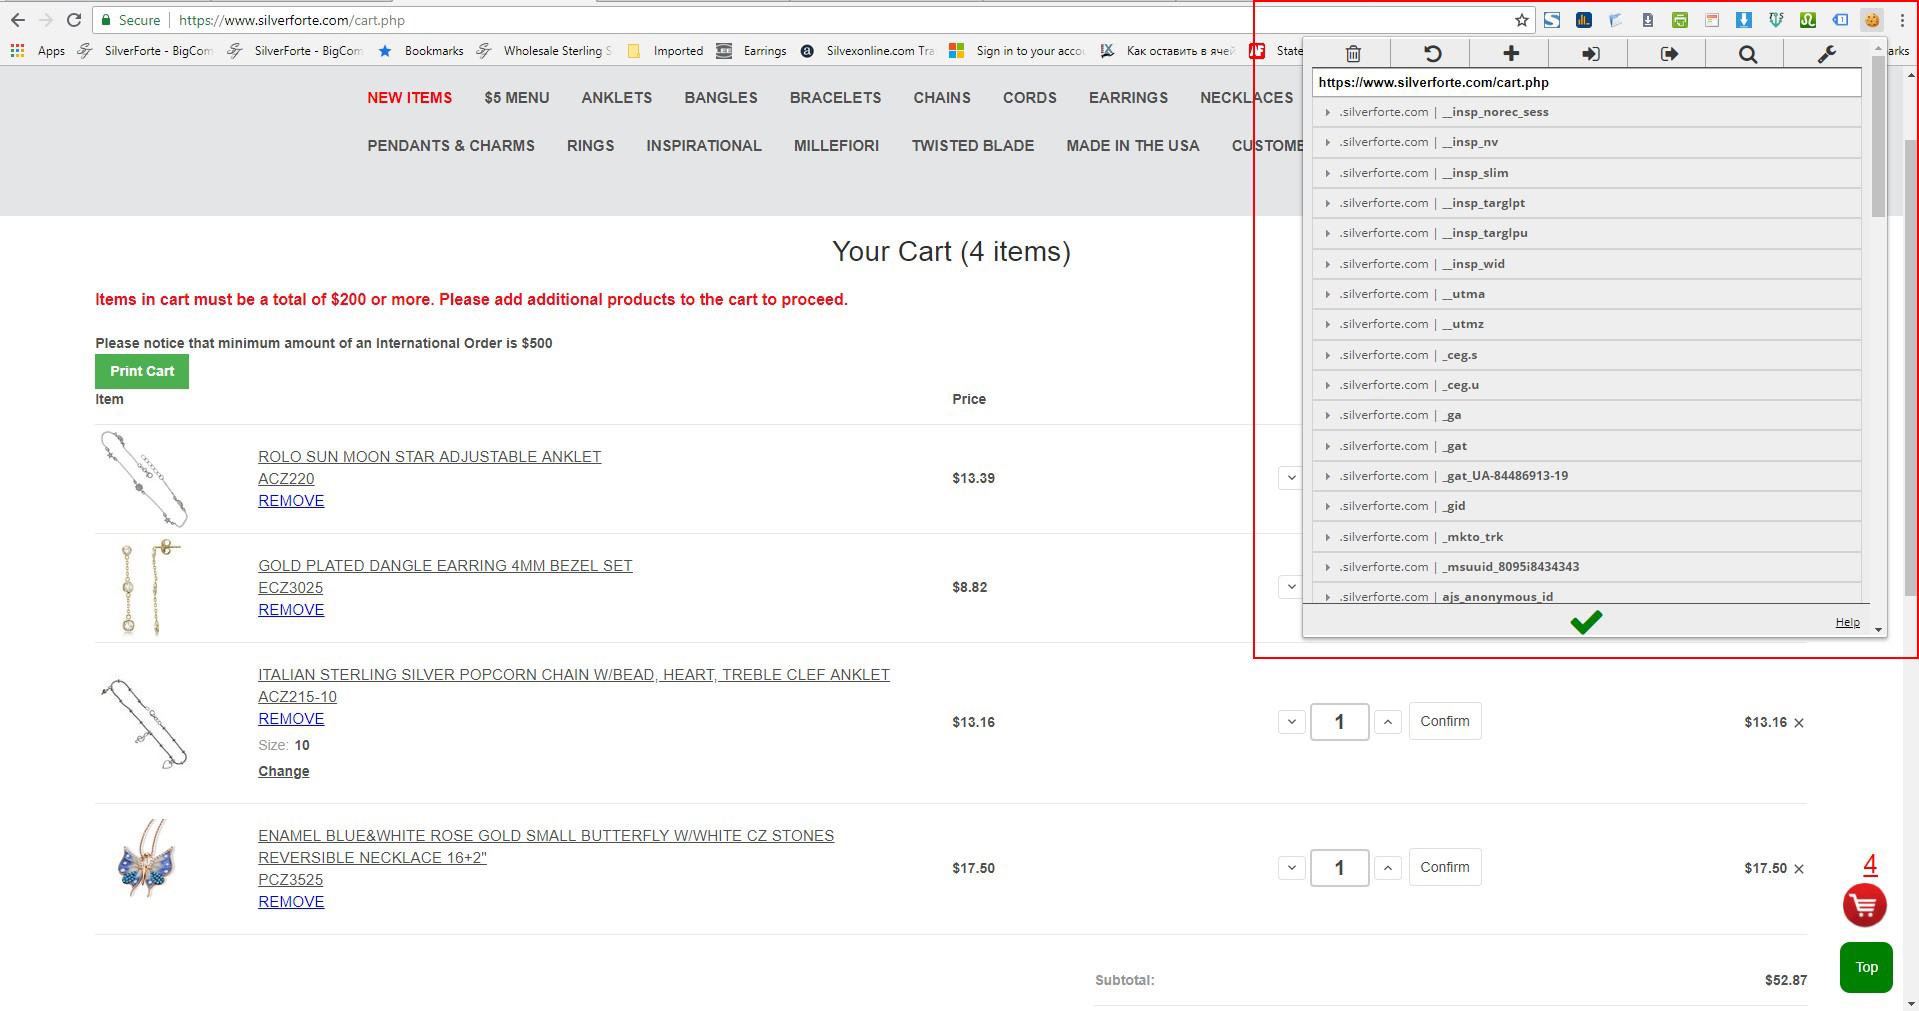Click the blue tag extension icon

[x=1840, y=20]
